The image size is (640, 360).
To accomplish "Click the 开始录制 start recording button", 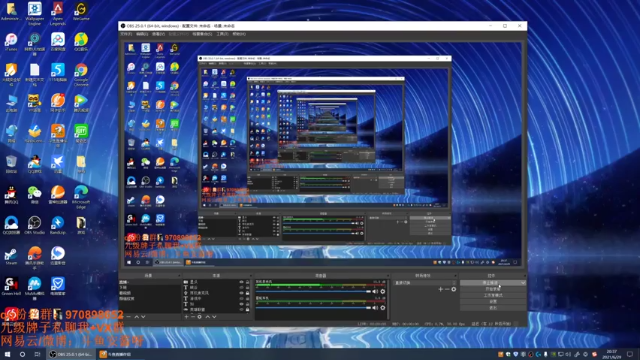I will point(493,289).
